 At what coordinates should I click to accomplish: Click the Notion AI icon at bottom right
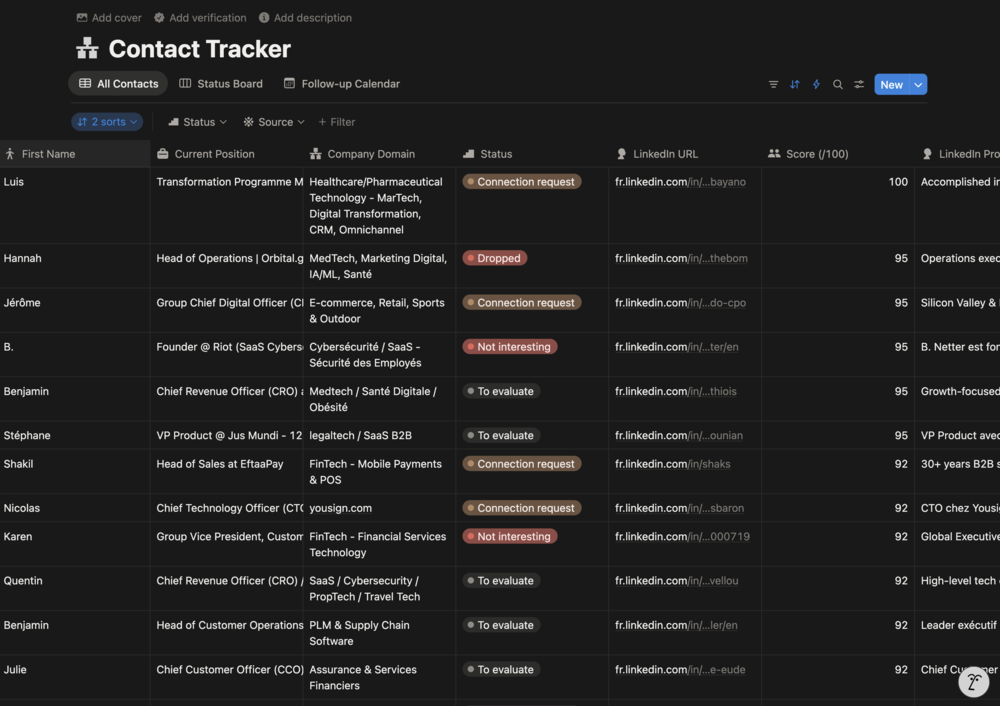[974, 682]
